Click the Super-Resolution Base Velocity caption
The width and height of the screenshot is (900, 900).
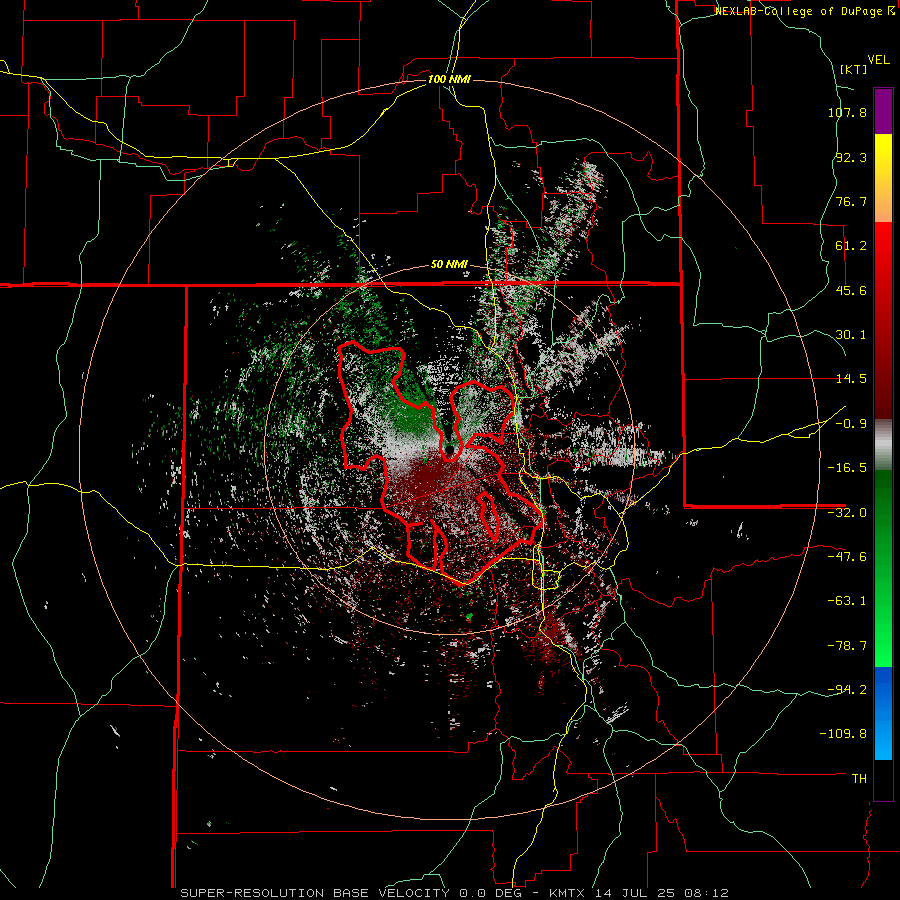coord(454,893)
